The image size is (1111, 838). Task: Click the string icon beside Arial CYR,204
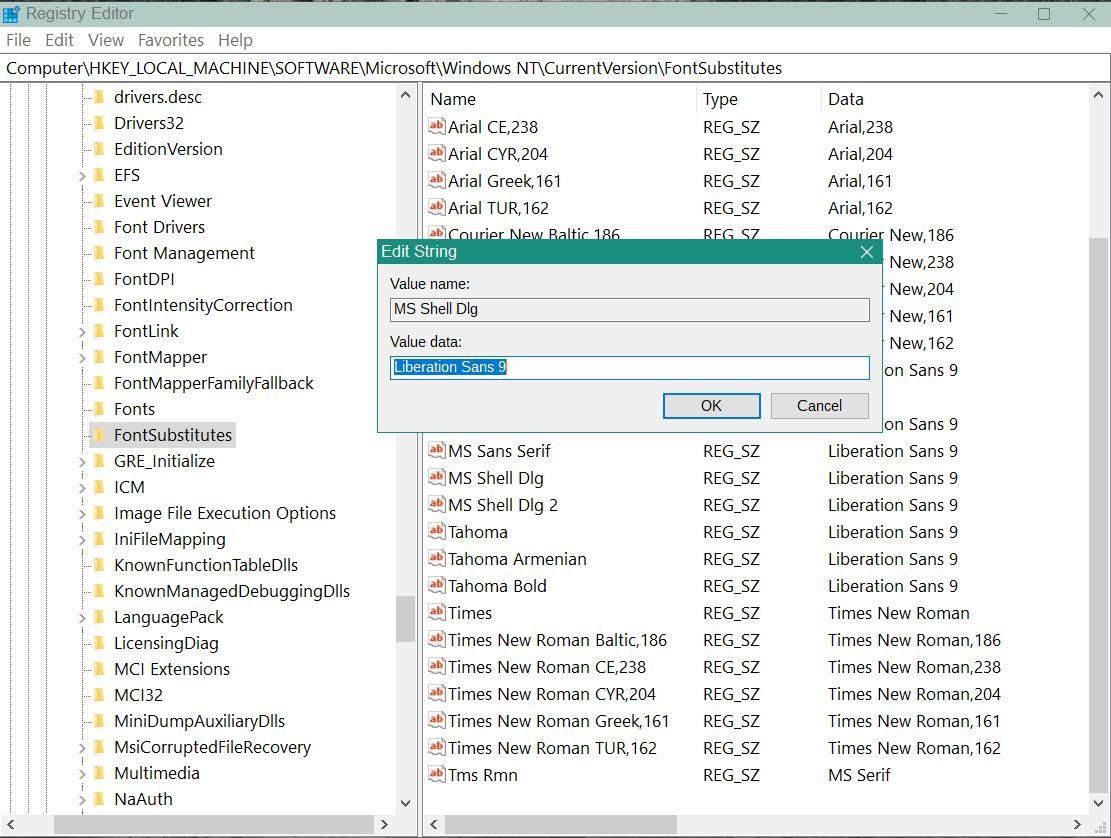click(x=436, y=153)
